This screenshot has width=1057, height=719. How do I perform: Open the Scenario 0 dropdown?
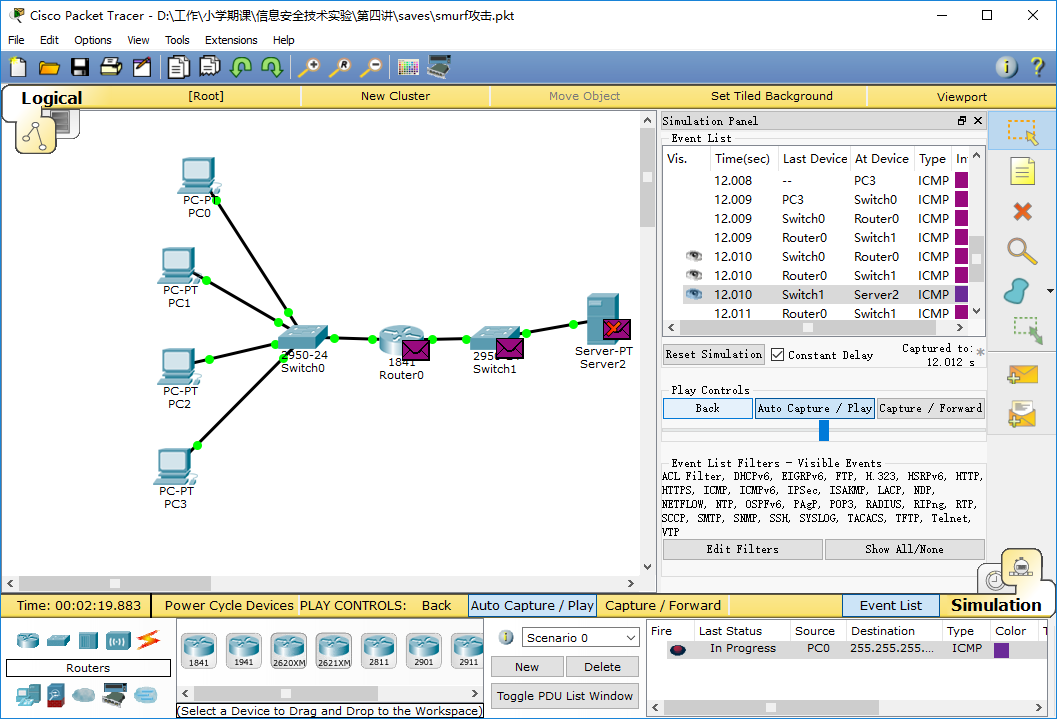pyautogui.click(x=580, y=637)
